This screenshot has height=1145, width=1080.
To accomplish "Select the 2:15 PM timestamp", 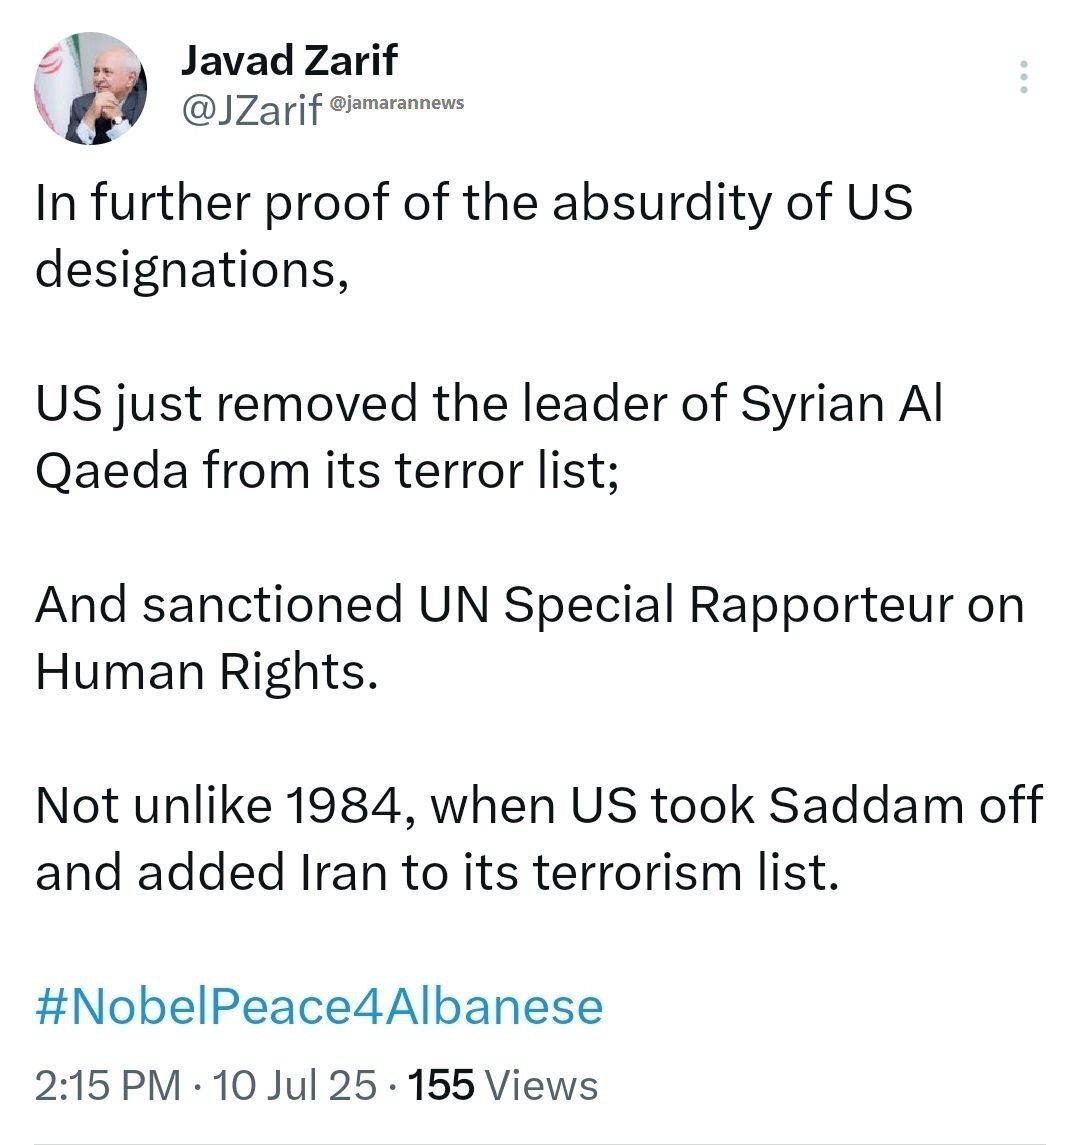I will coord(107,1084).
